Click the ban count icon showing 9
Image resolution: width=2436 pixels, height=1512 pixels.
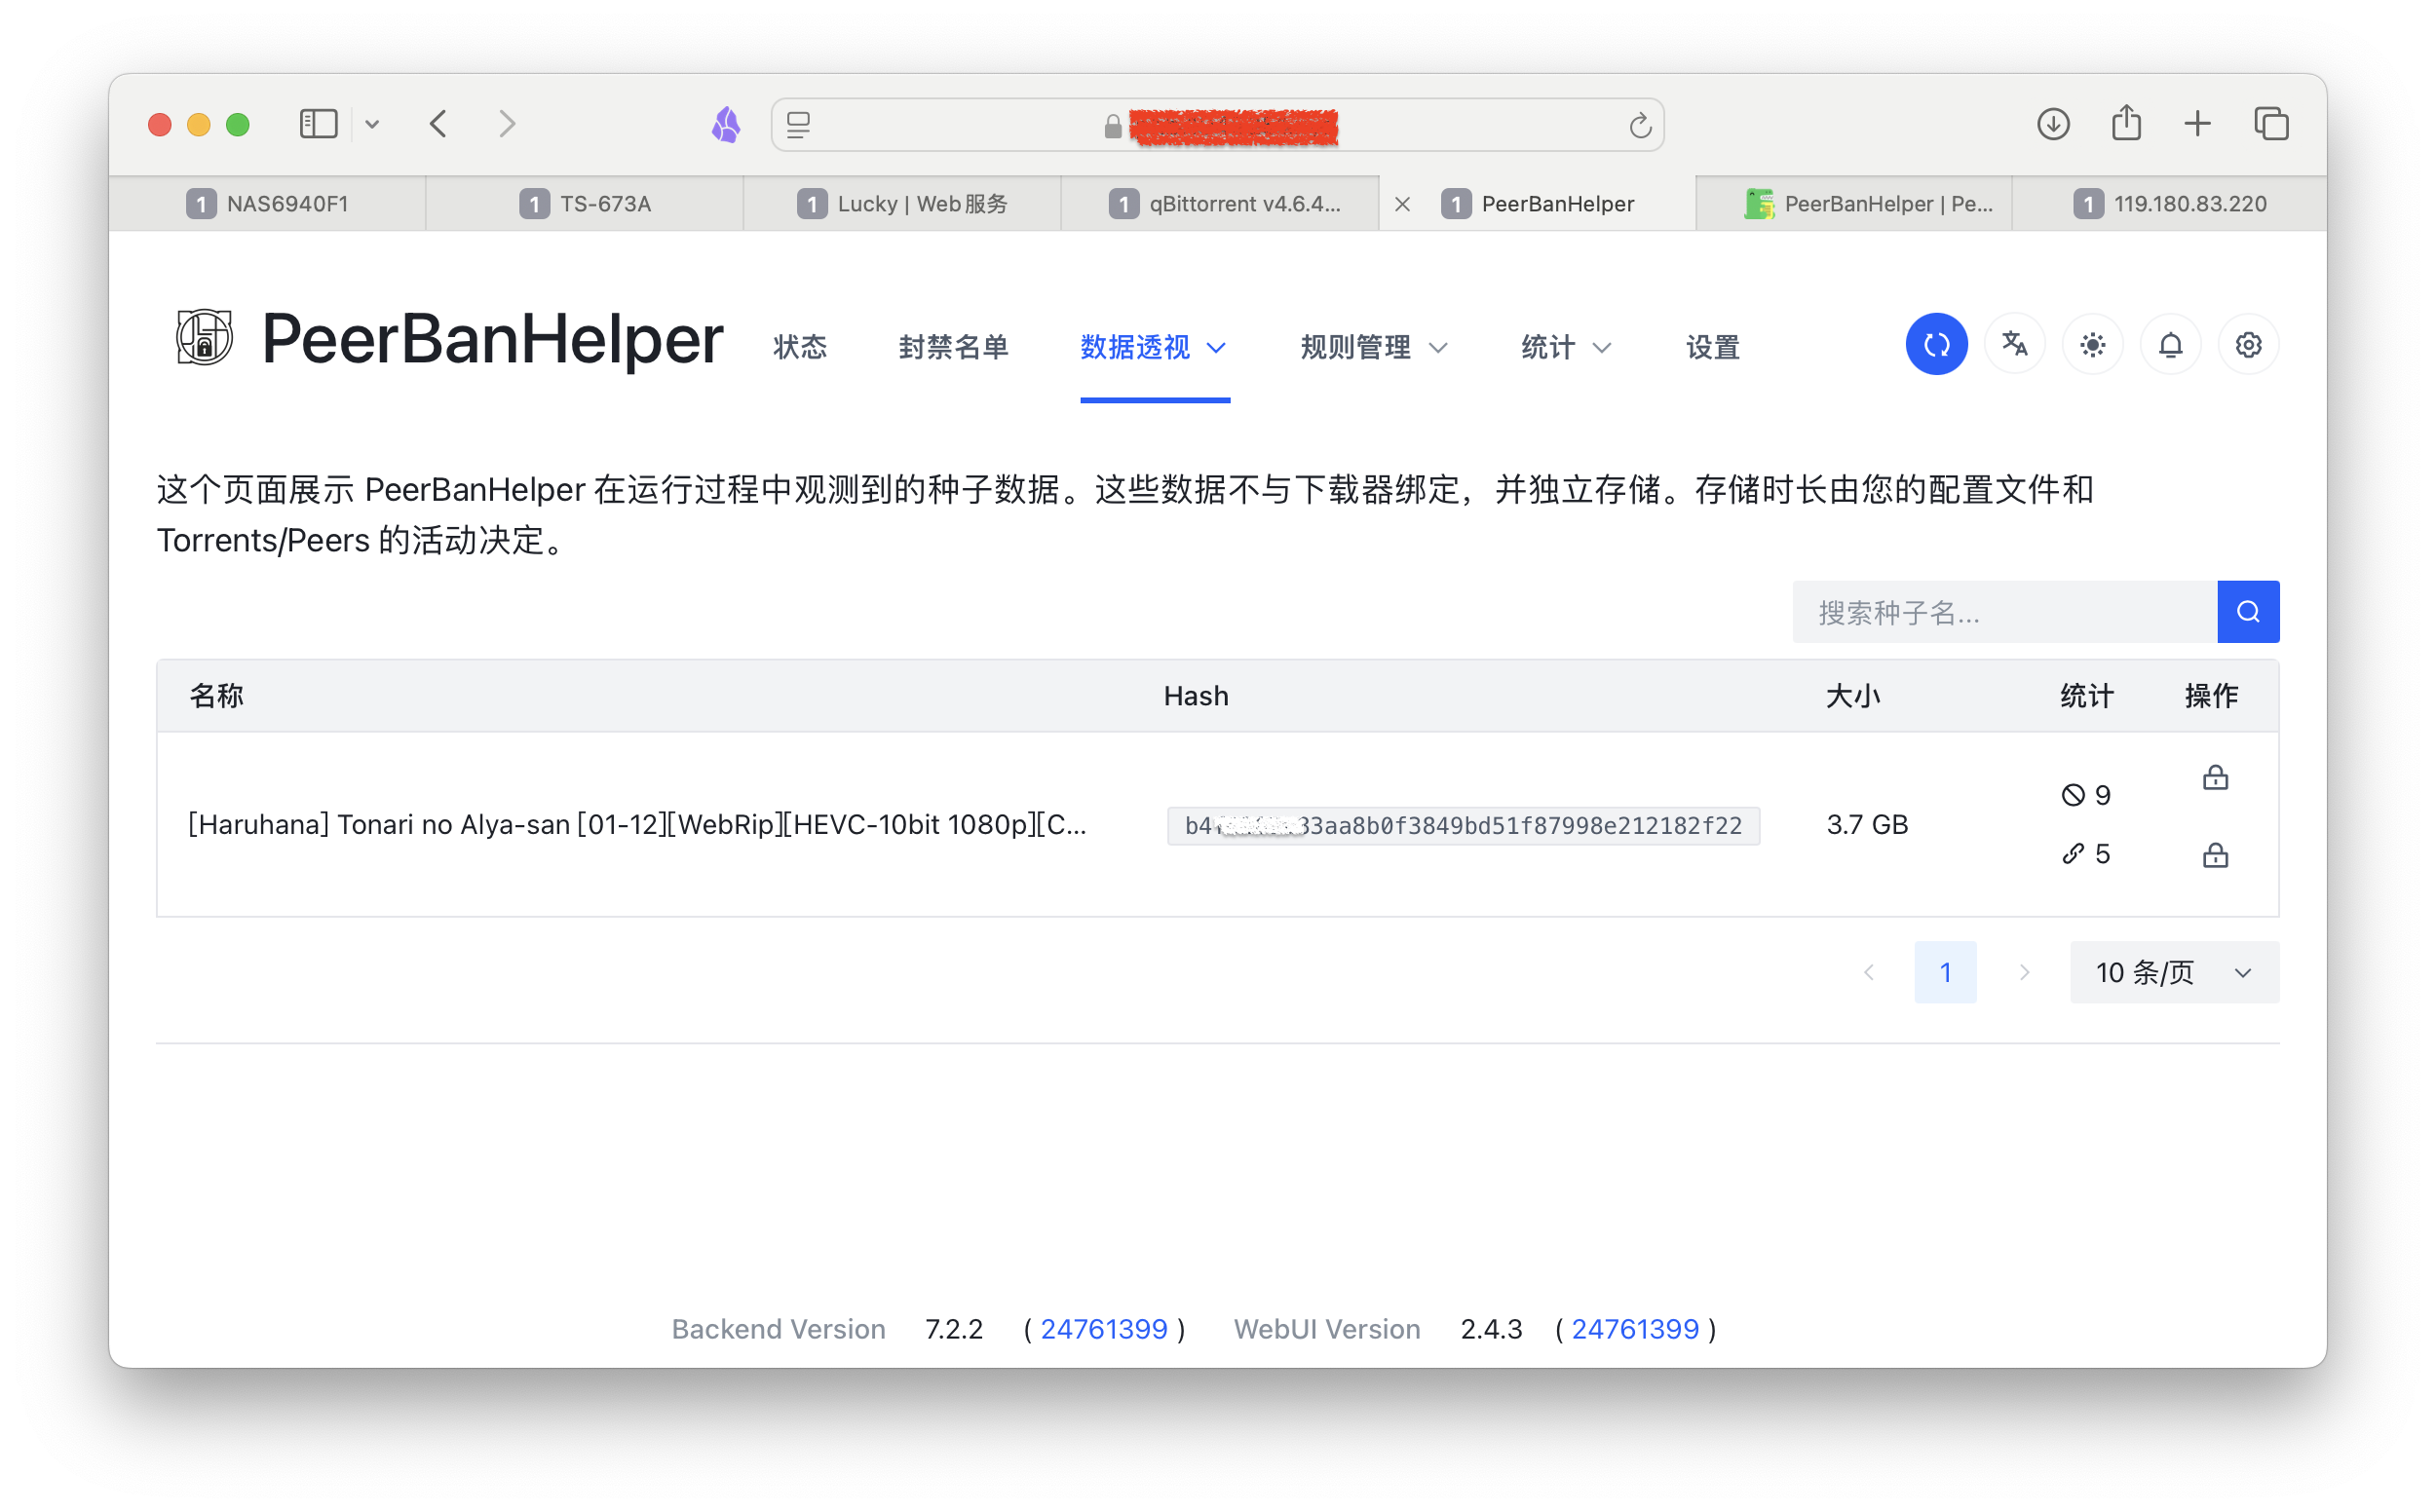pos(2073,795)
